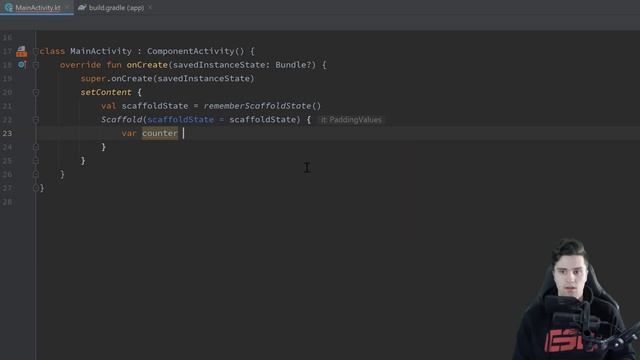Click the fold end marker on line 25
Viewport: 640px width, 360px height.
click(x=36, y=161)
